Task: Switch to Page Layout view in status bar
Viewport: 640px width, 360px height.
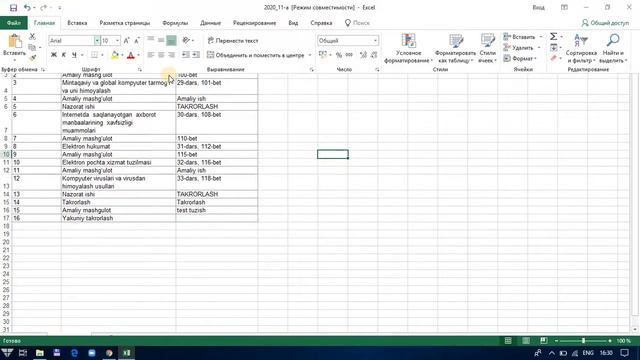Action: pyautogui.click(x=526, y=341)
